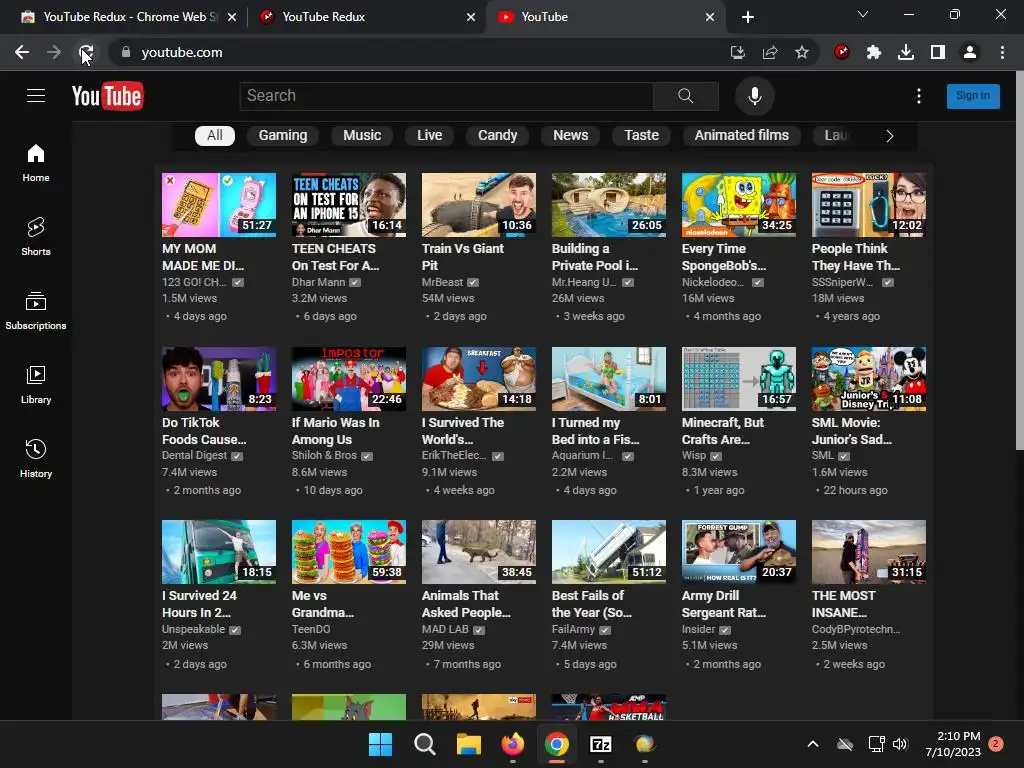Select the Candy category chip

(497, 135)
